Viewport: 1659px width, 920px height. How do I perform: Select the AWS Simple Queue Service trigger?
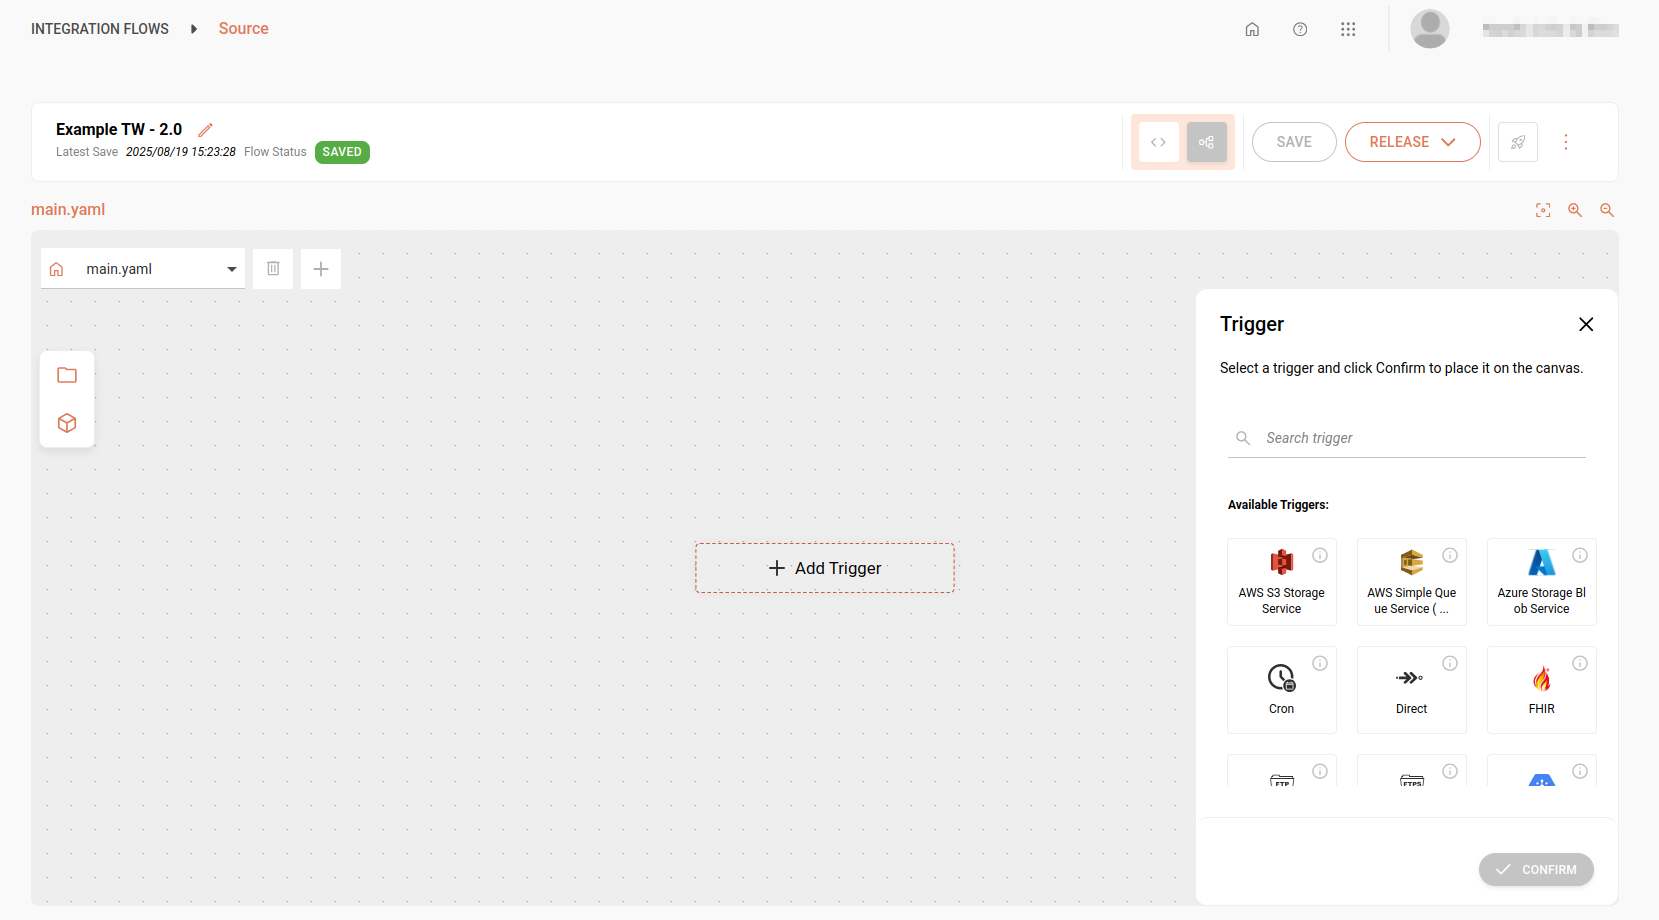1411,582
